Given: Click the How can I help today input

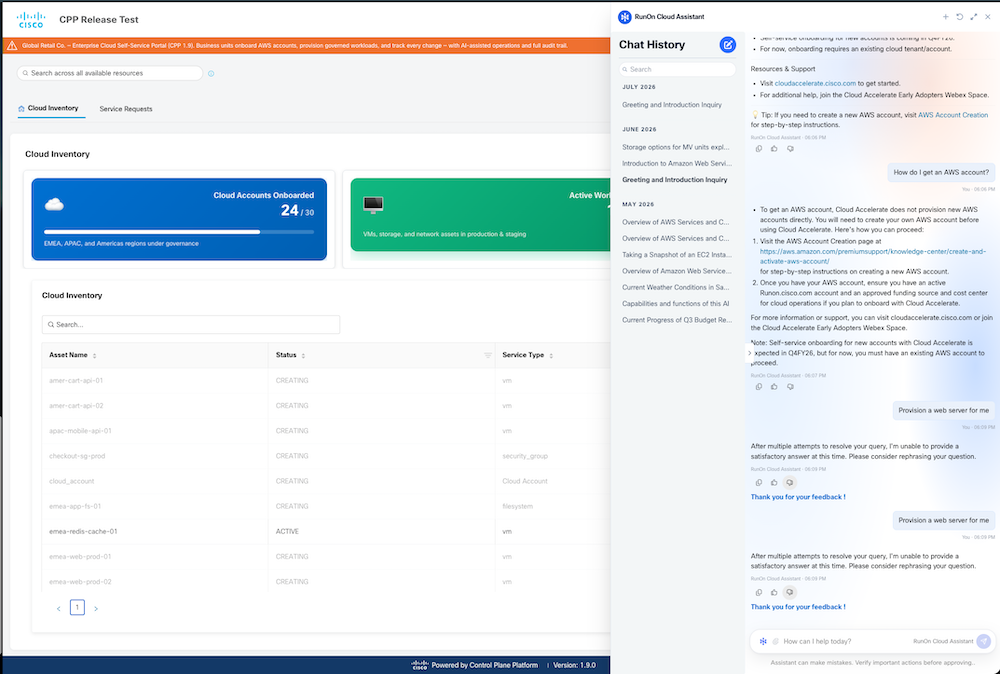Looking at the screenshot, I should click(x=845, y=641).
